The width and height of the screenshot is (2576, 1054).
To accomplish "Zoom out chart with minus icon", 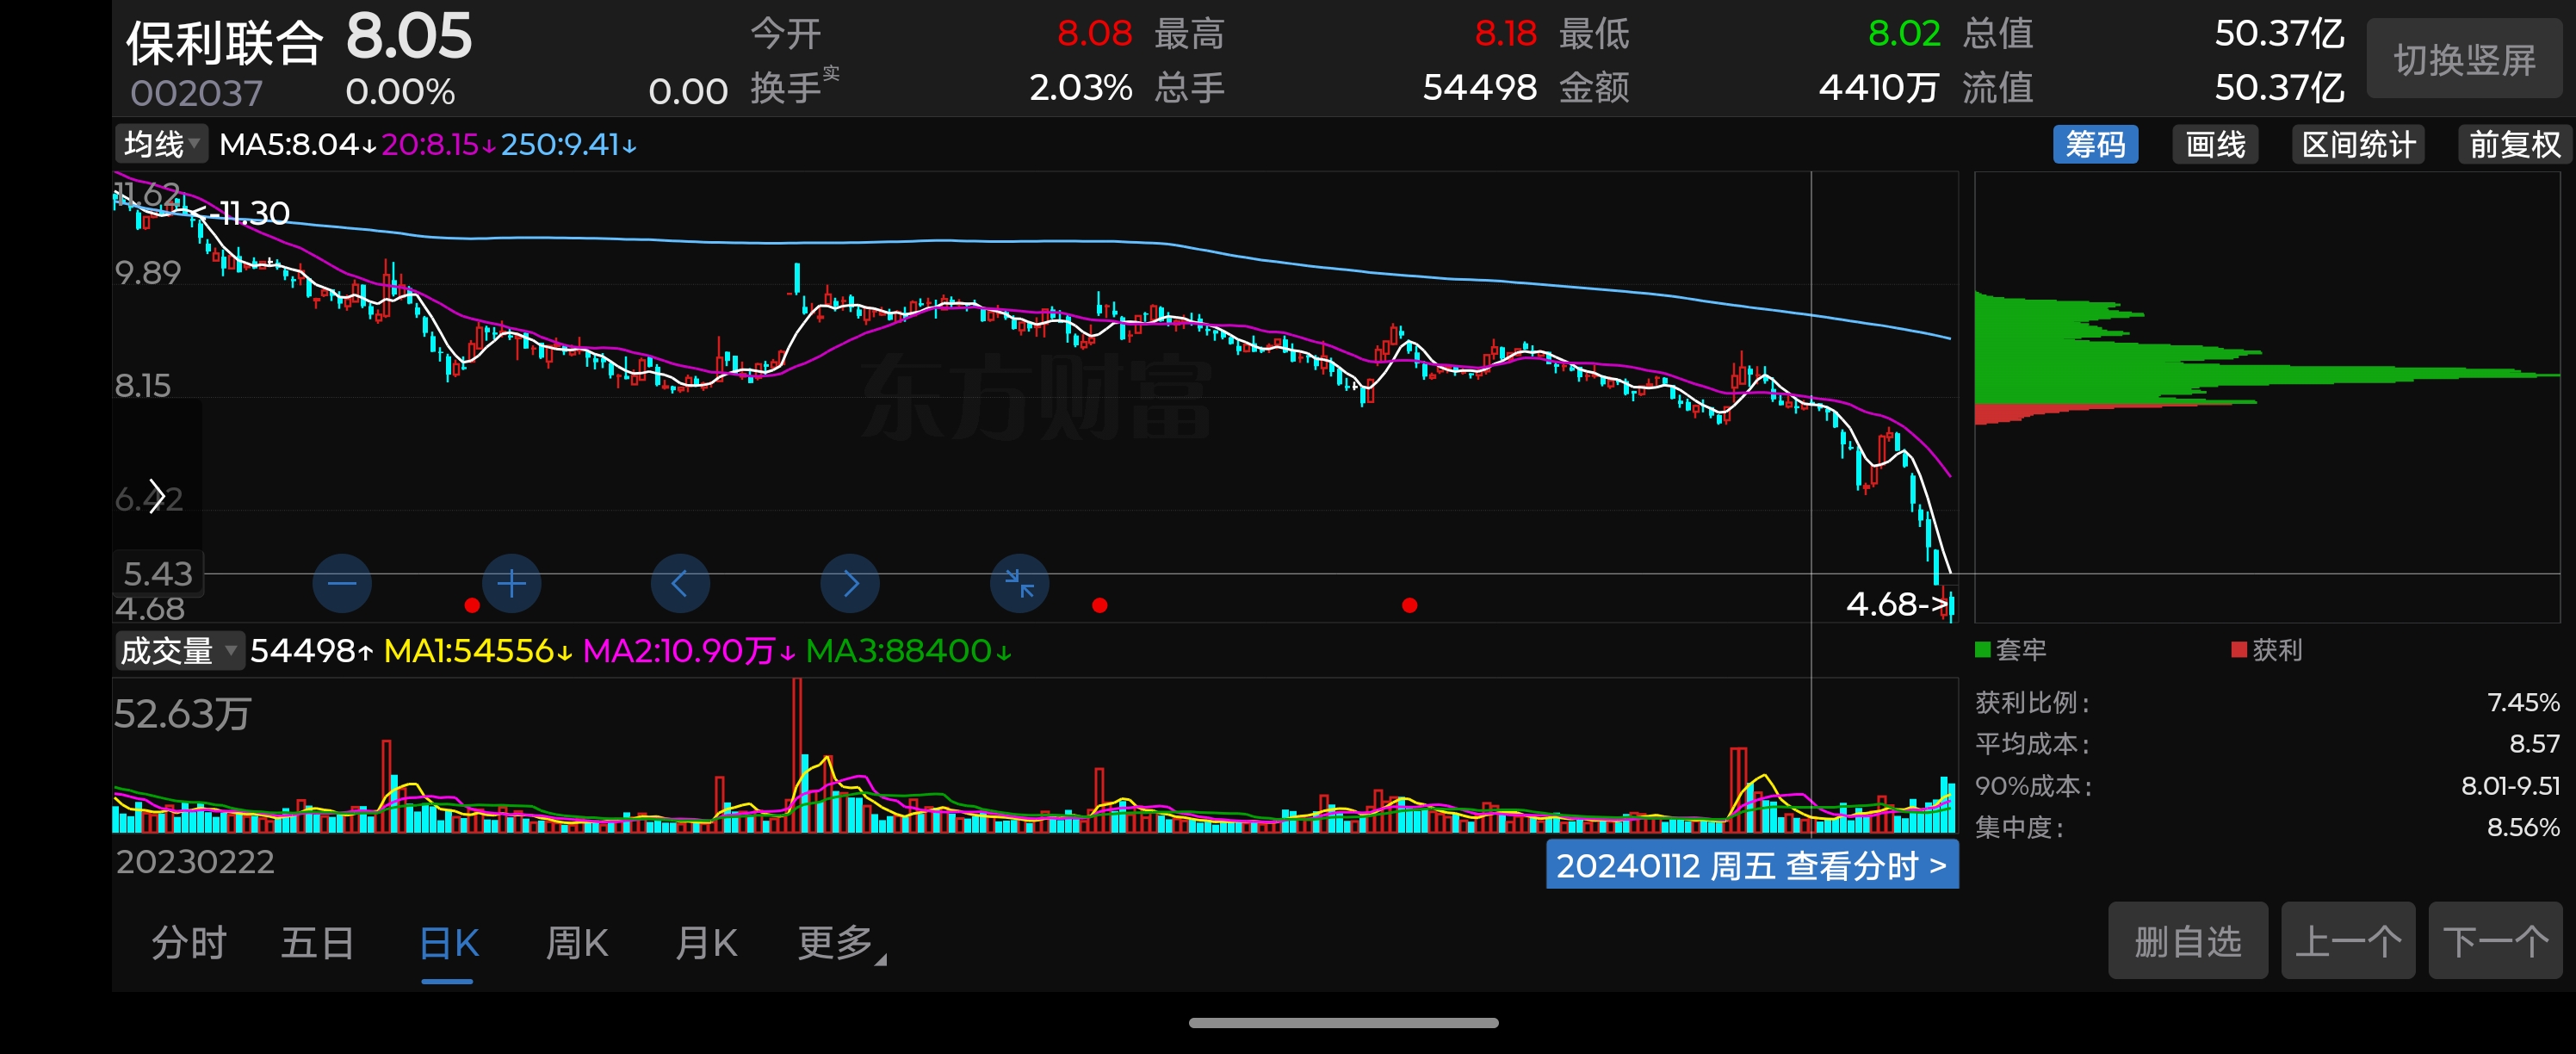I will coord(342,583).
